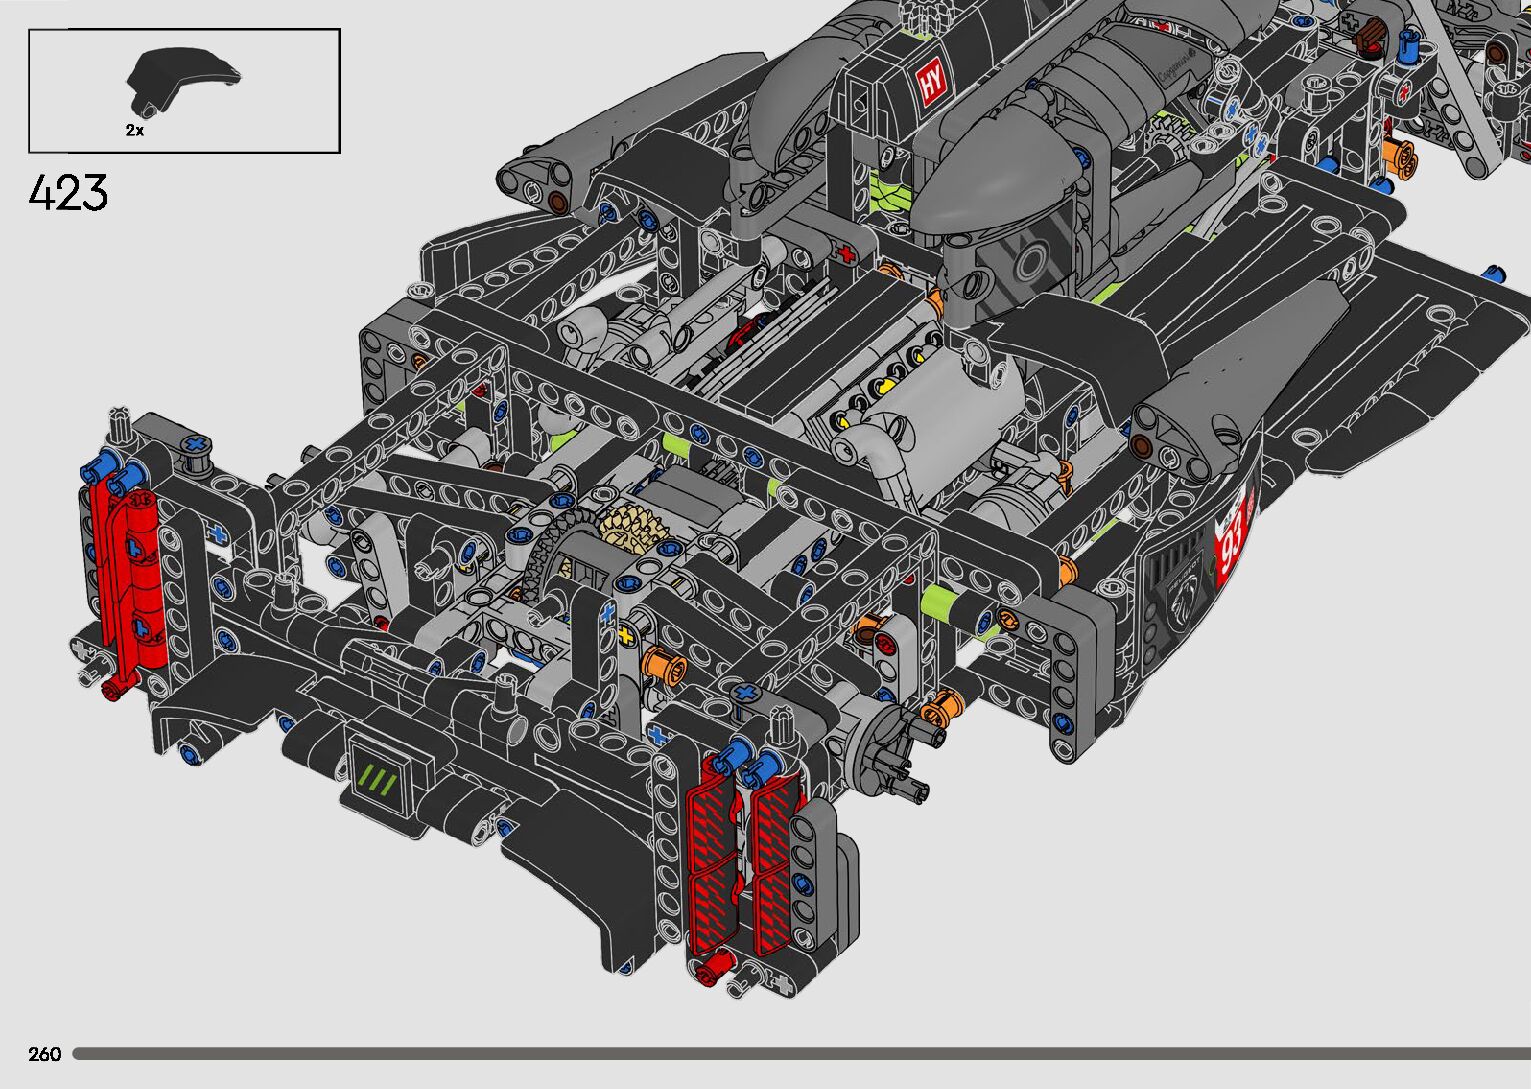
Task: Click the step number 423
Action: [69, 193]
